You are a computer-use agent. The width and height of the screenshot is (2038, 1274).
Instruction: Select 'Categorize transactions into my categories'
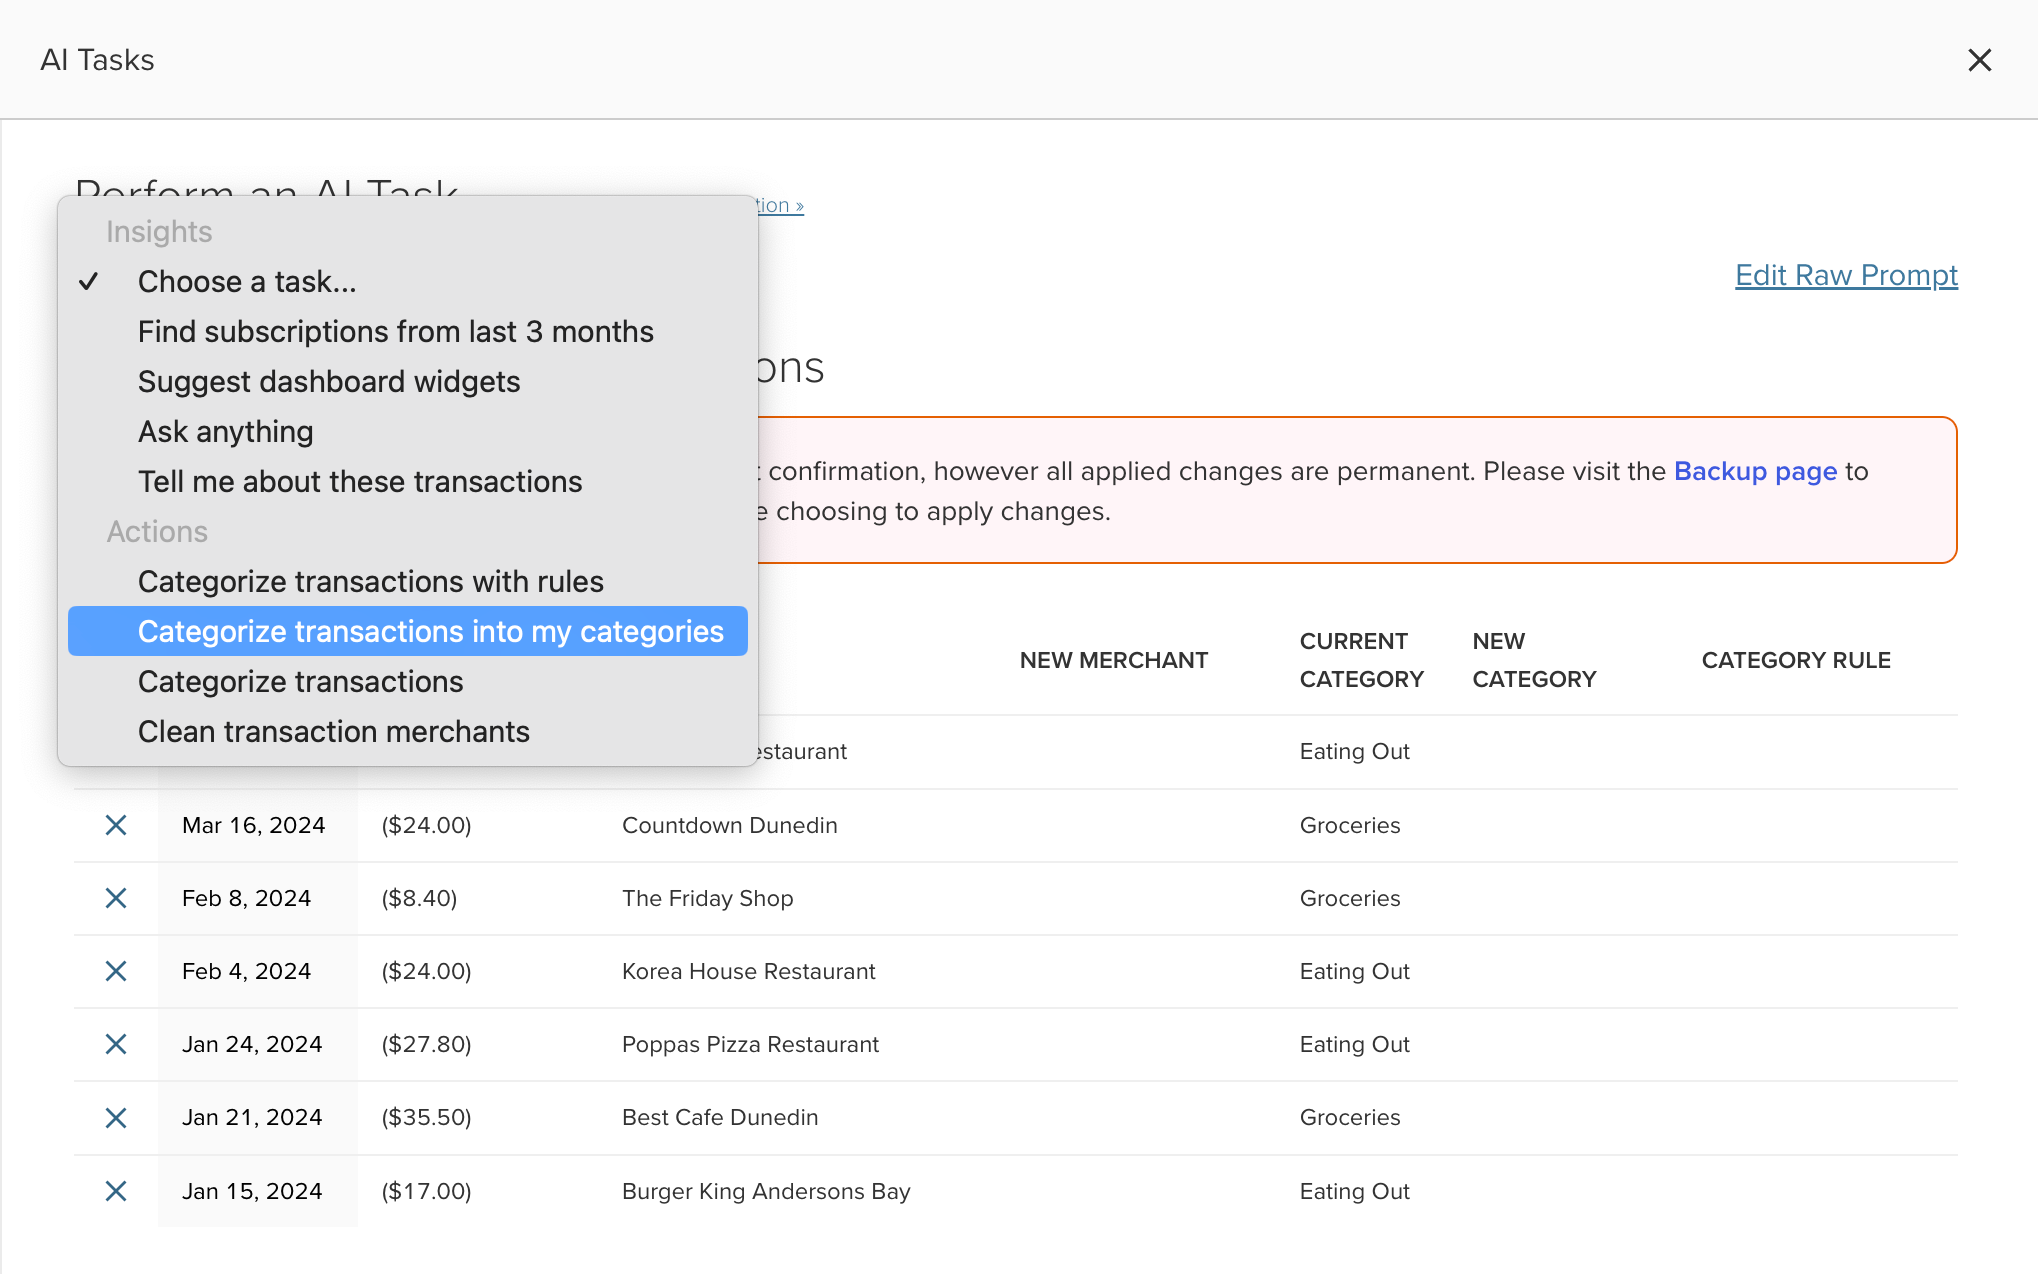click(430, 632)
